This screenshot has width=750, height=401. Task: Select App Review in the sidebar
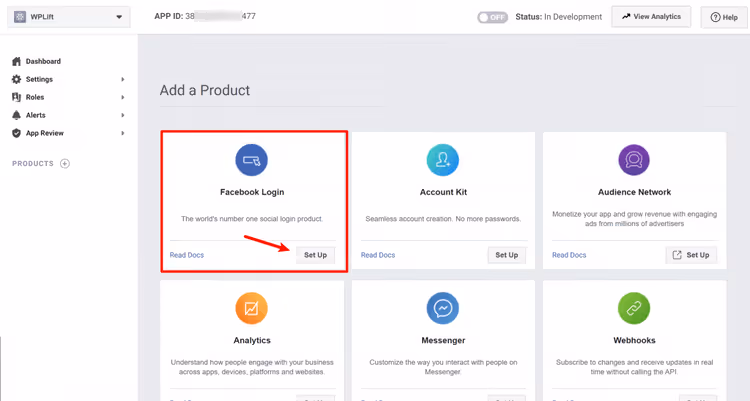pos(44,133)
